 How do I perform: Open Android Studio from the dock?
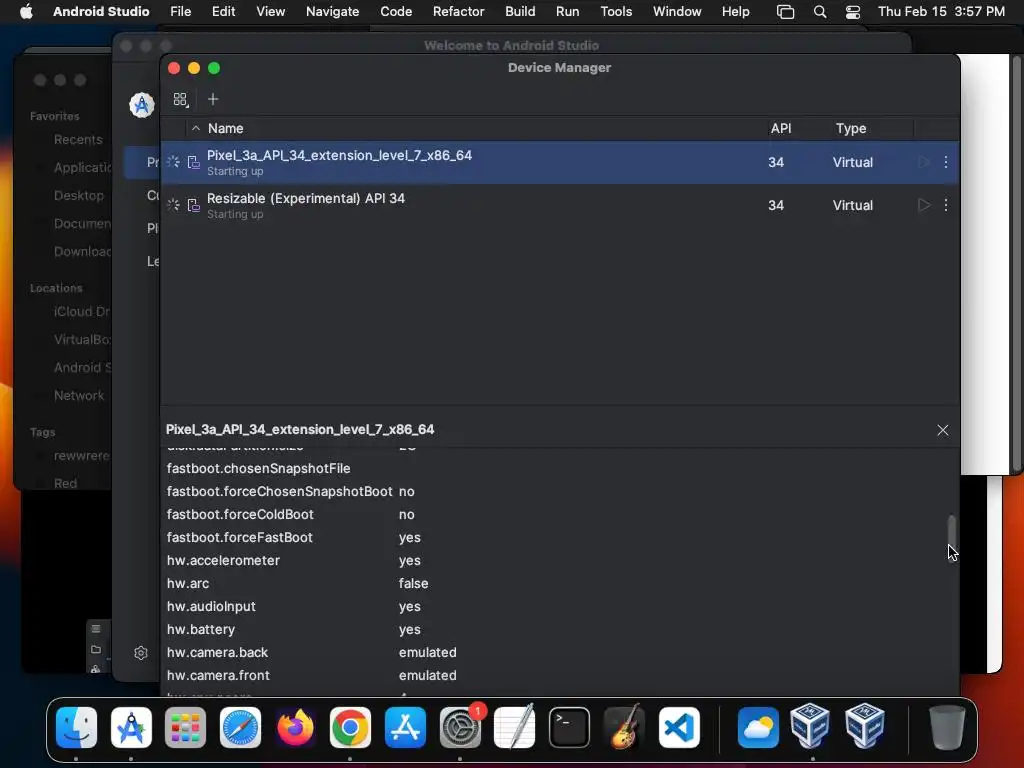pos(131,728)
